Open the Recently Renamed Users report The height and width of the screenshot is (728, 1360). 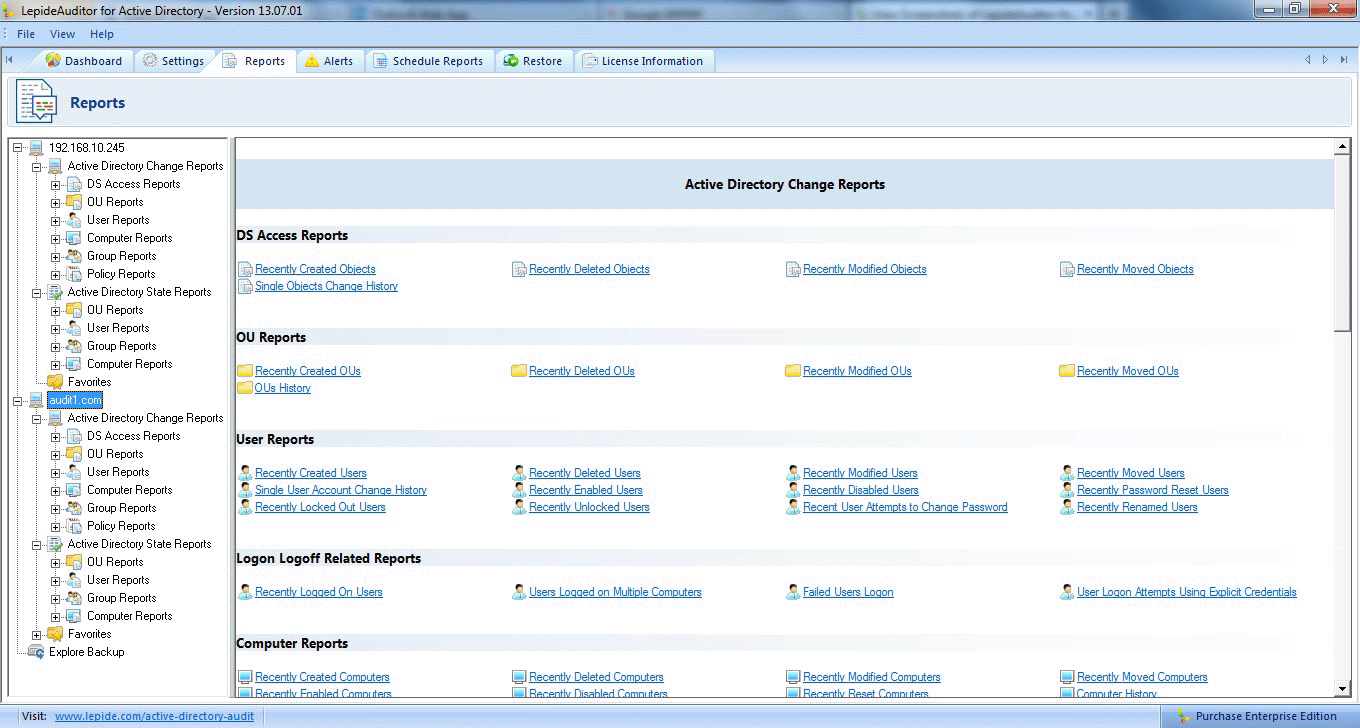[x=1137, y=507]
